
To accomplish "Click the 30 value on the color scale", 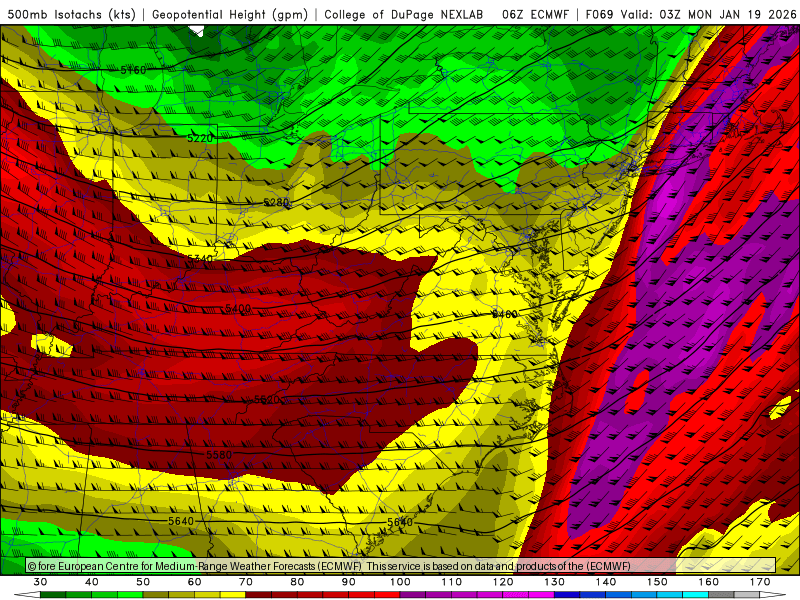I will click(x=40, y=582).
